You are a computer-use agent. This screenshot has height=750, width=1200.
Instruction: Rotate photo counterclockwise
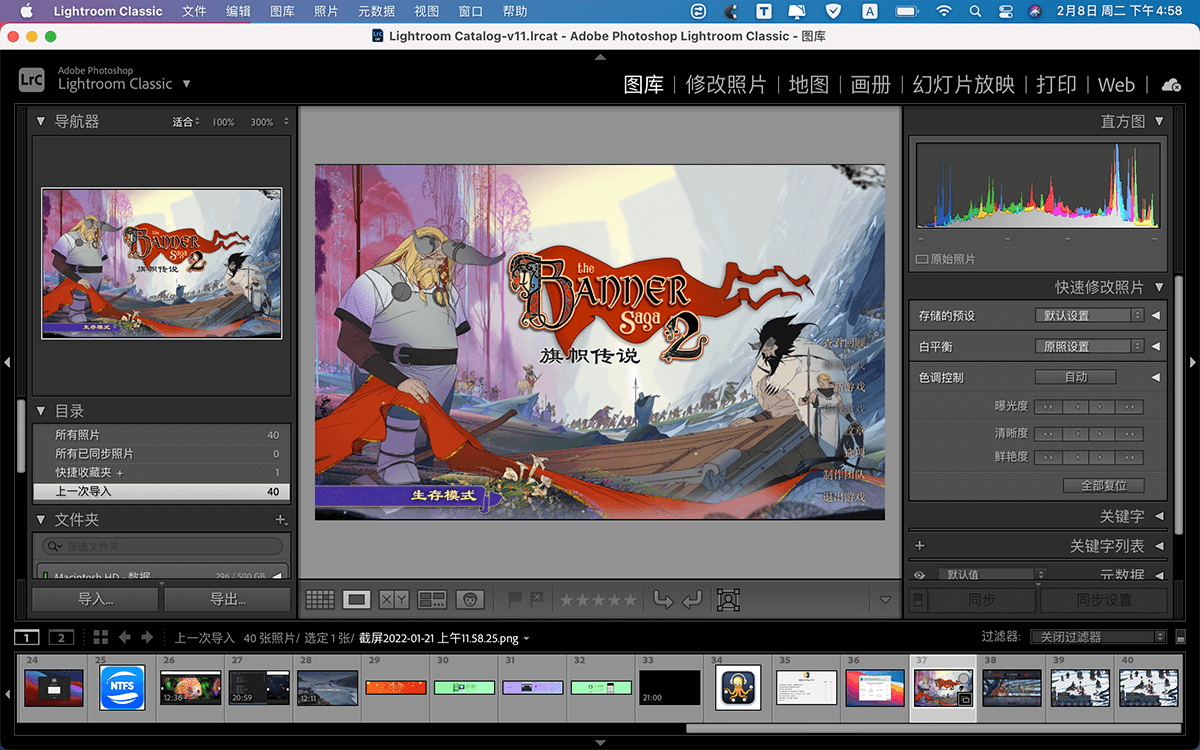(x=663, y=599)
